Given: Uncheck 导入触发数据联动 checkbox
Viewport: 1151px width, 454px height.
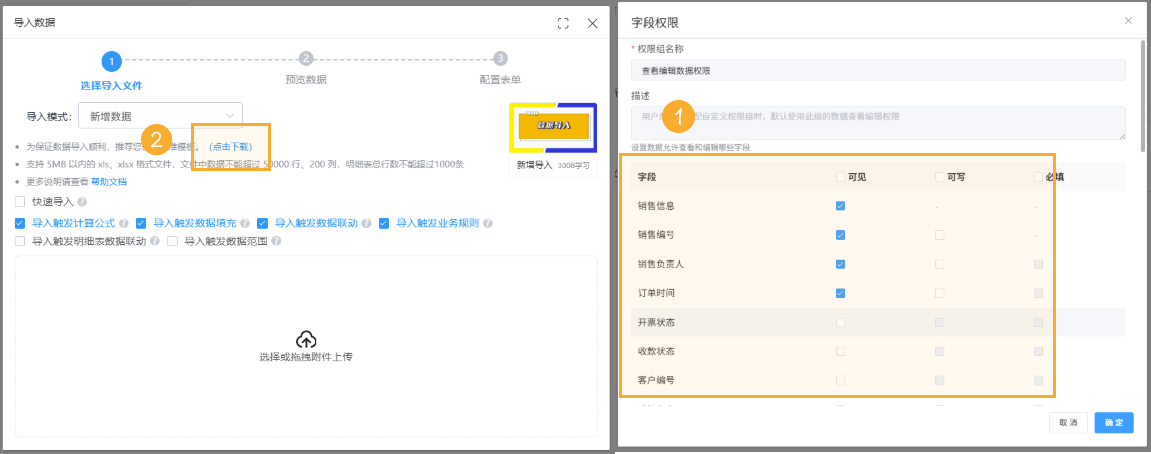Looking at the screenshot, I should 262,223.
